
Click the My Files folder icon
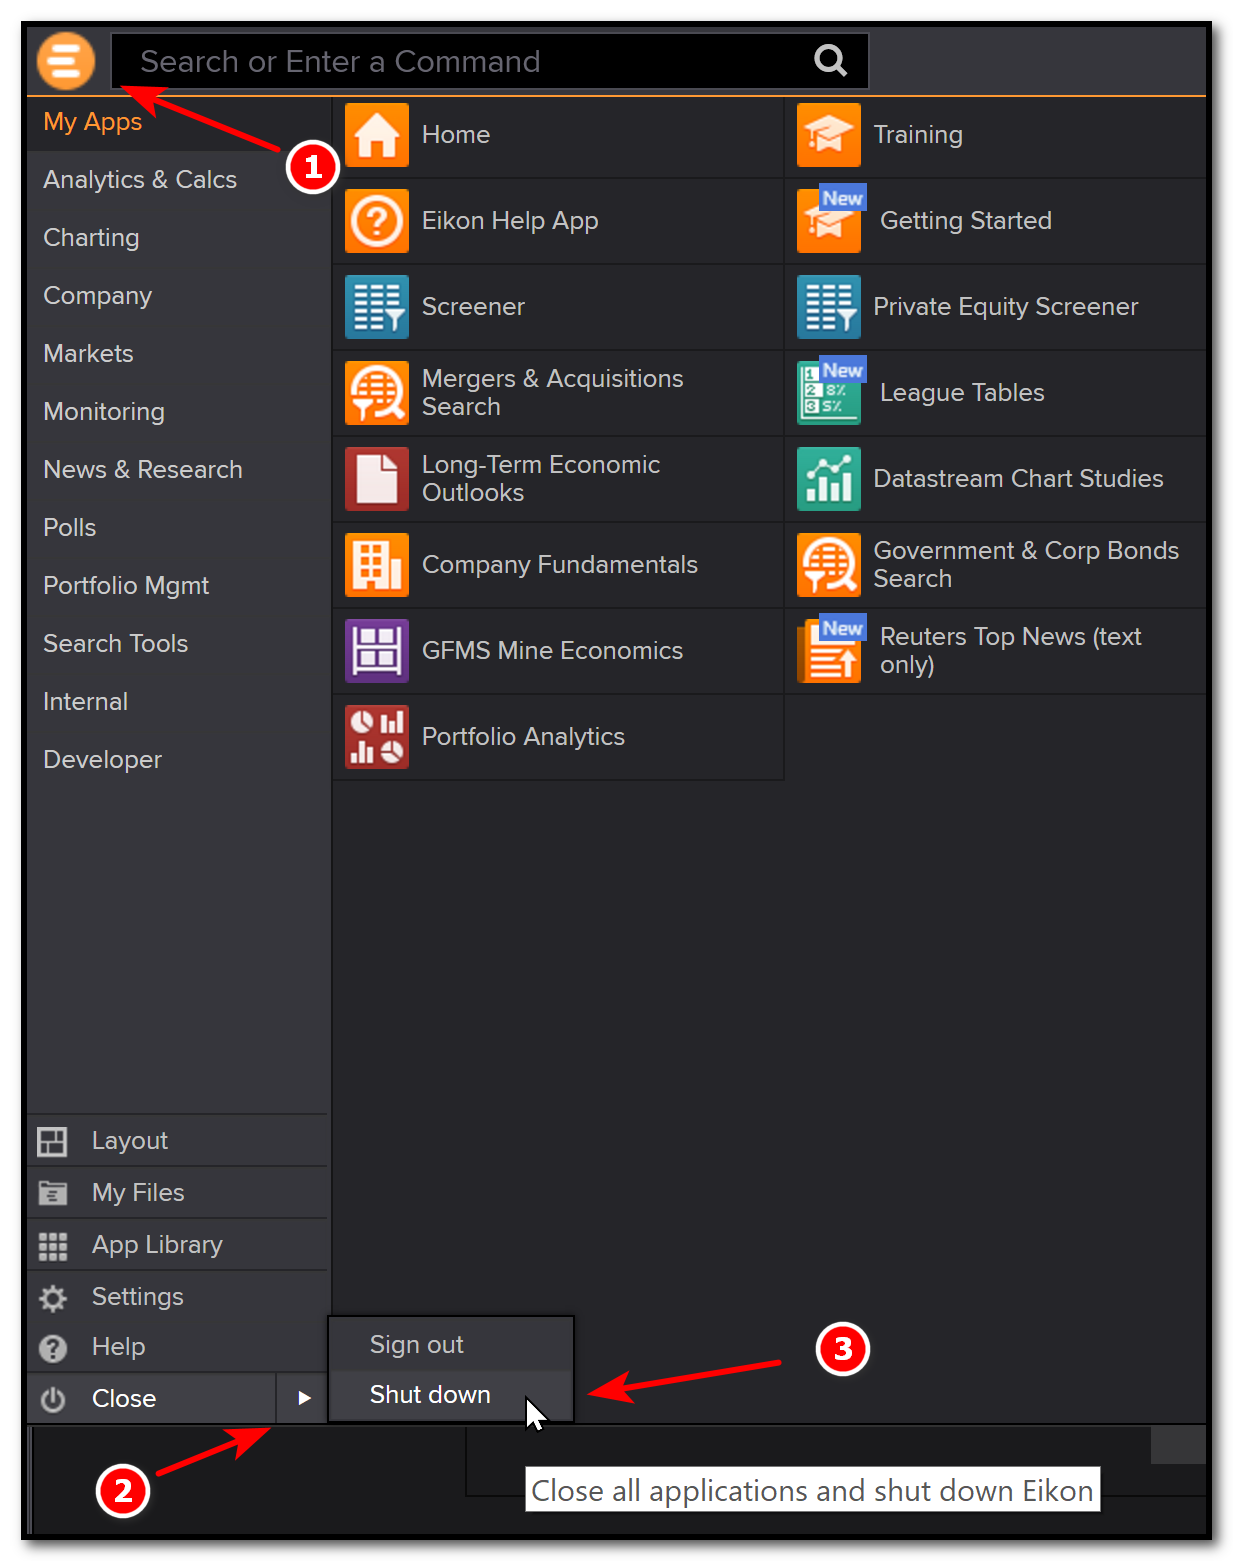(52, 1193)
